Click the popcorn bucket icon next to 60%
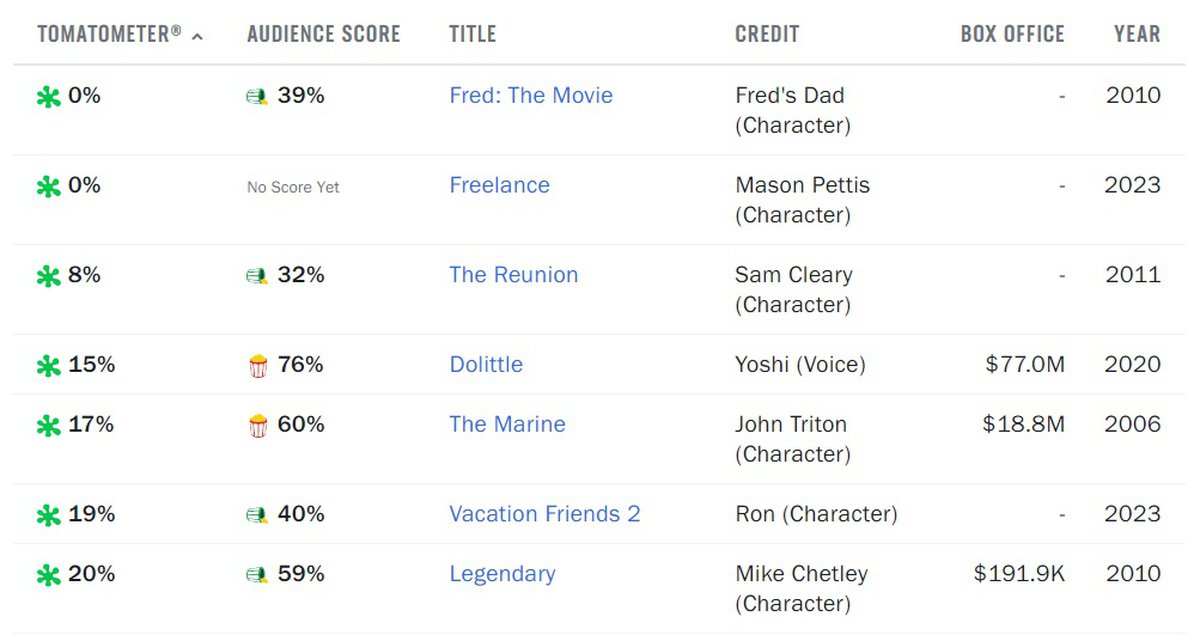Viewport: 1200px width, 635px height. coord(258,426)
